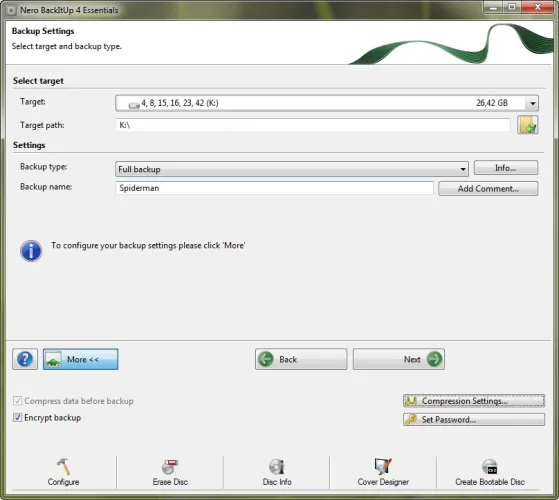
Task: Open Create Bootable Disc
Action: tap(490, 472)
